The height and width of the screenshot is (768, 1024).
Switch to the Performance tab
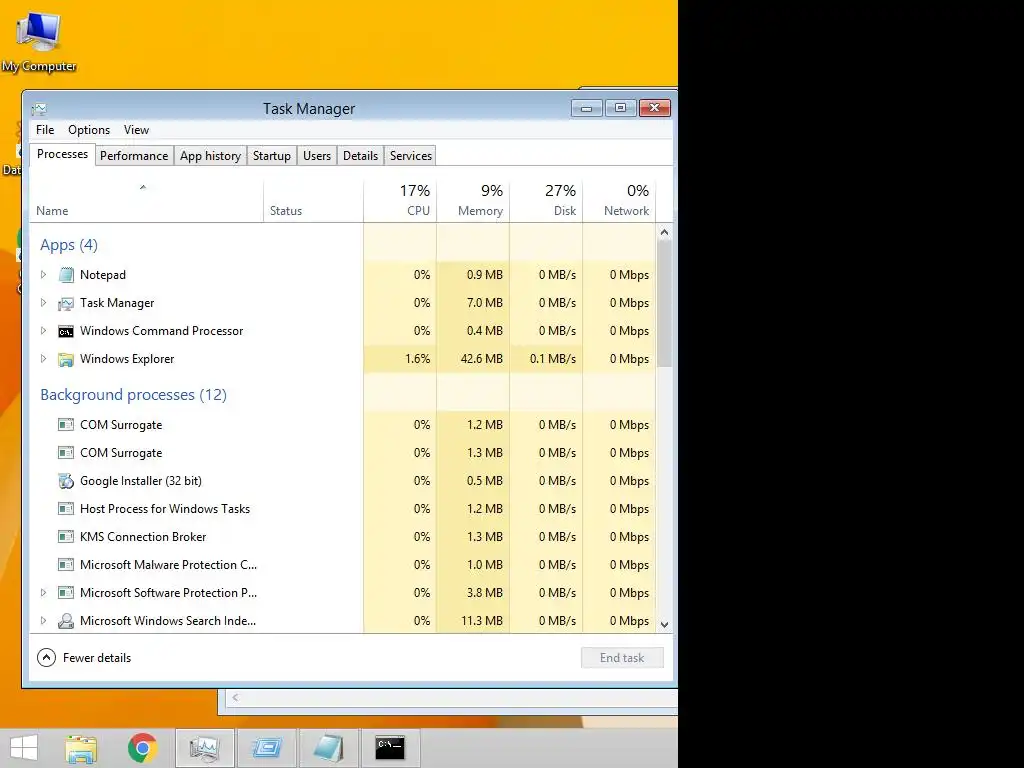pyautogui.click(x=134, y=156)
